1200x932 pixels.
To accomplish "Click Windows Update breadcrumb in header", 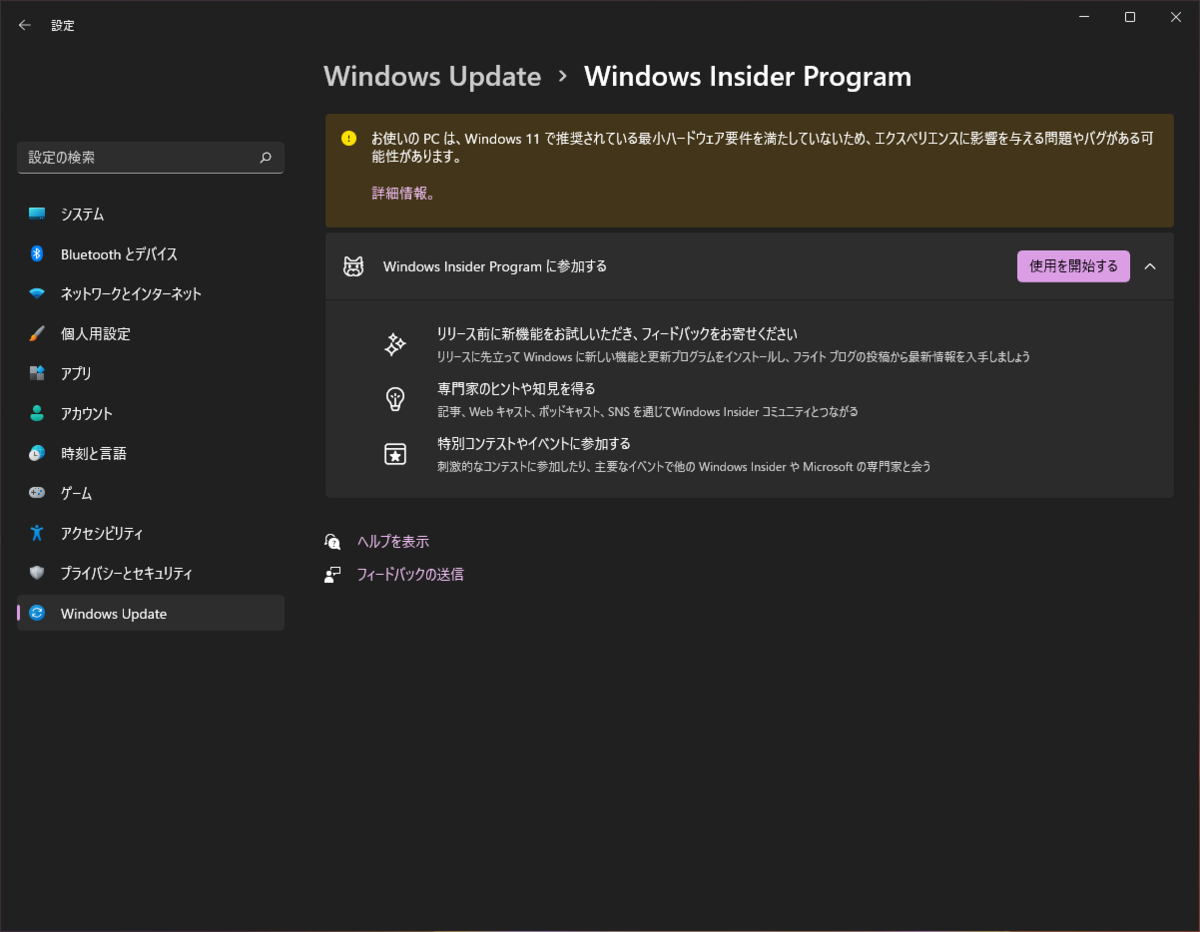I will coord(432,76).
